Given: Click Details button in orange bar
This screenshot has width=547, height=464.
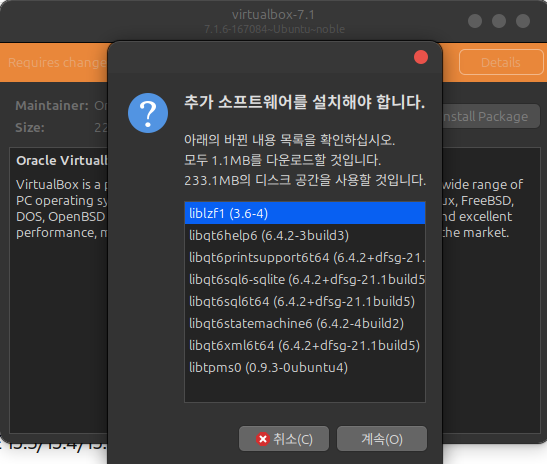Looking at the screenshot, I should [501, 62].
